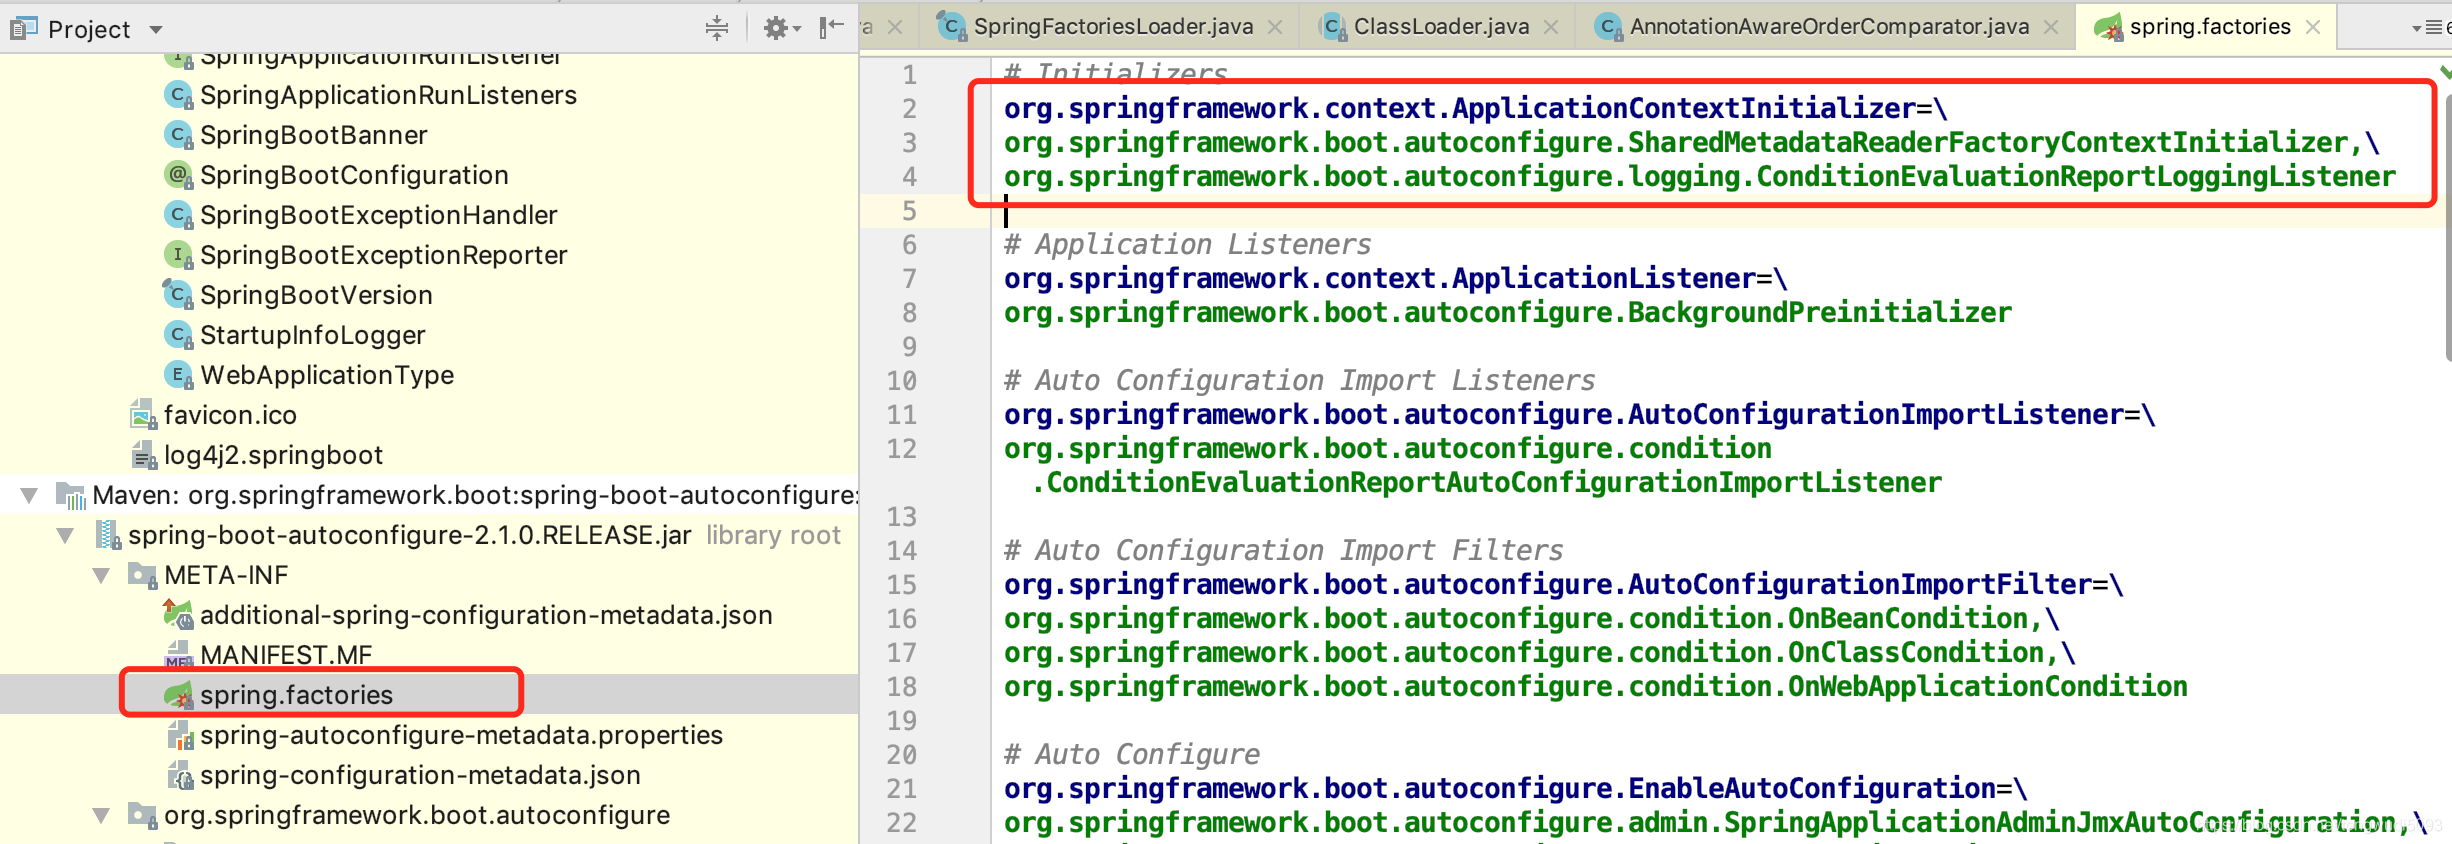Close the AnnotationAwareOrderComparator.java tab
Image resolution: width=2452 pixels, height=844 pixels.
click(2052, 28)
